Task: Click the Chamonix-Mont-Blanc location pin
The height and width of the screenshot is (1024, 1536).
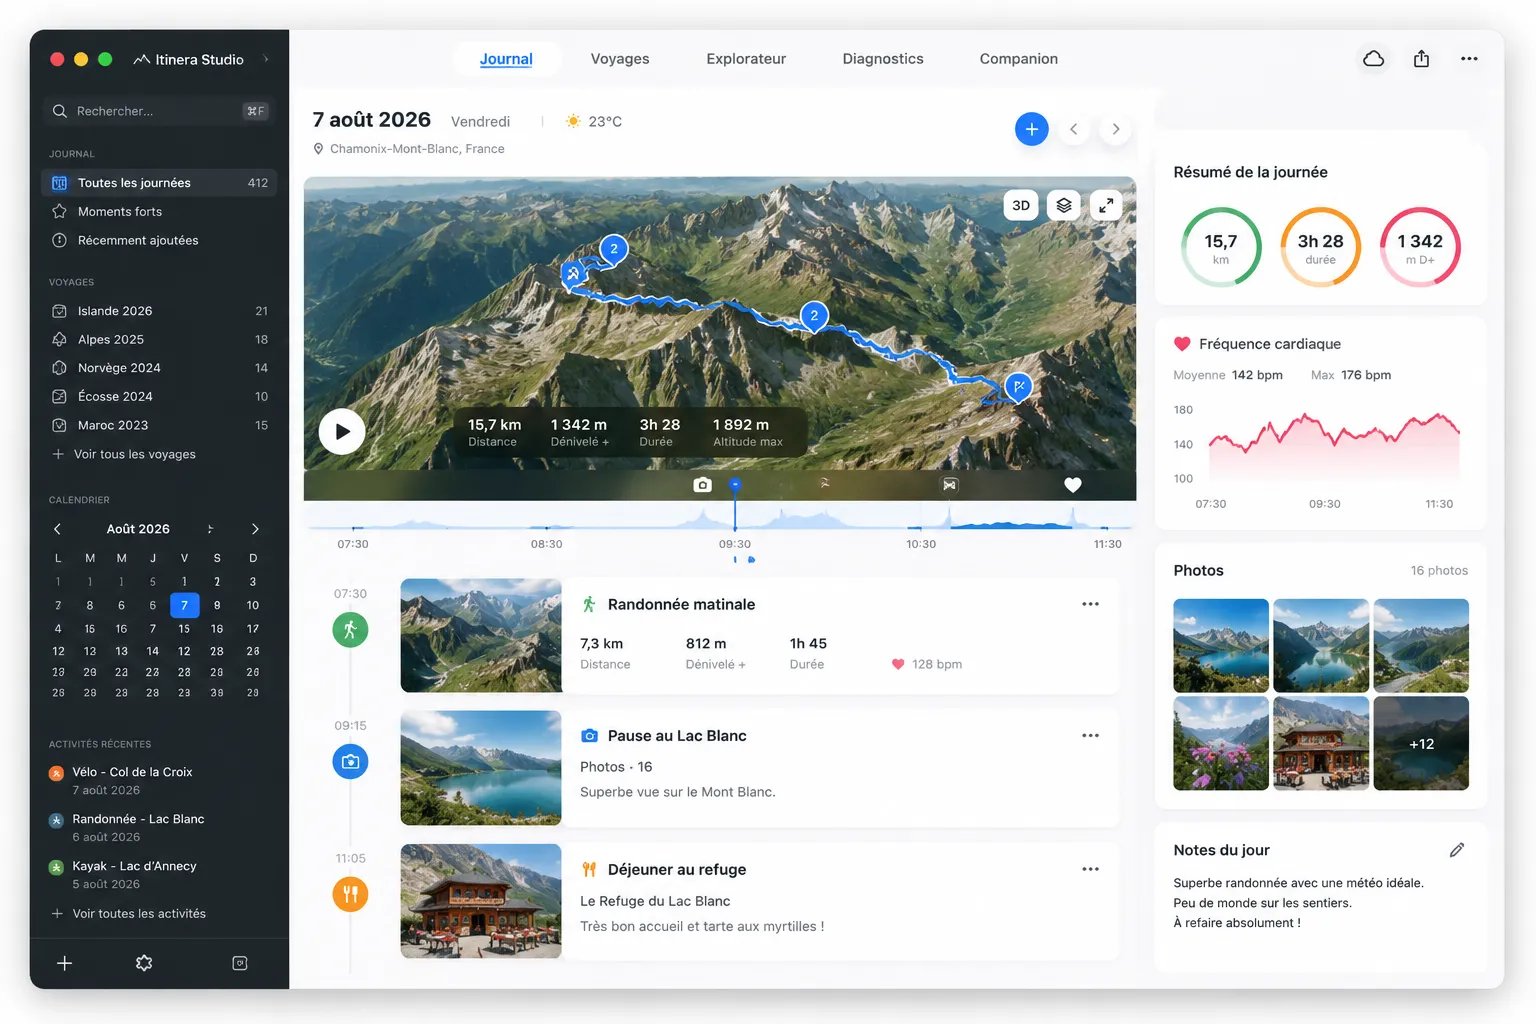Action: 319,149
